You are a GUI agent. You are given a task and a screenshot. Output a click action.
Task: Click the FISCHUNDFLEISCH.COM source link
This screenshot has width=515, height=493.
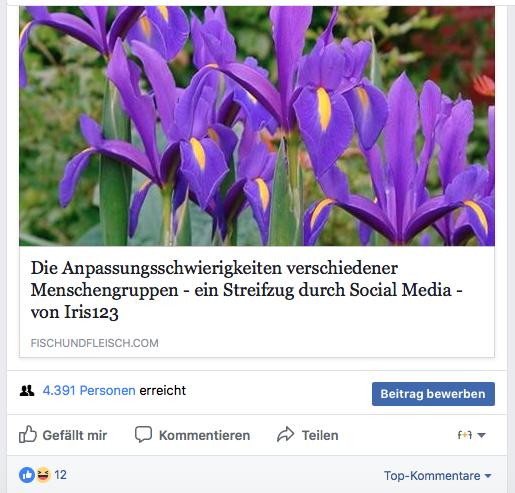95,343
